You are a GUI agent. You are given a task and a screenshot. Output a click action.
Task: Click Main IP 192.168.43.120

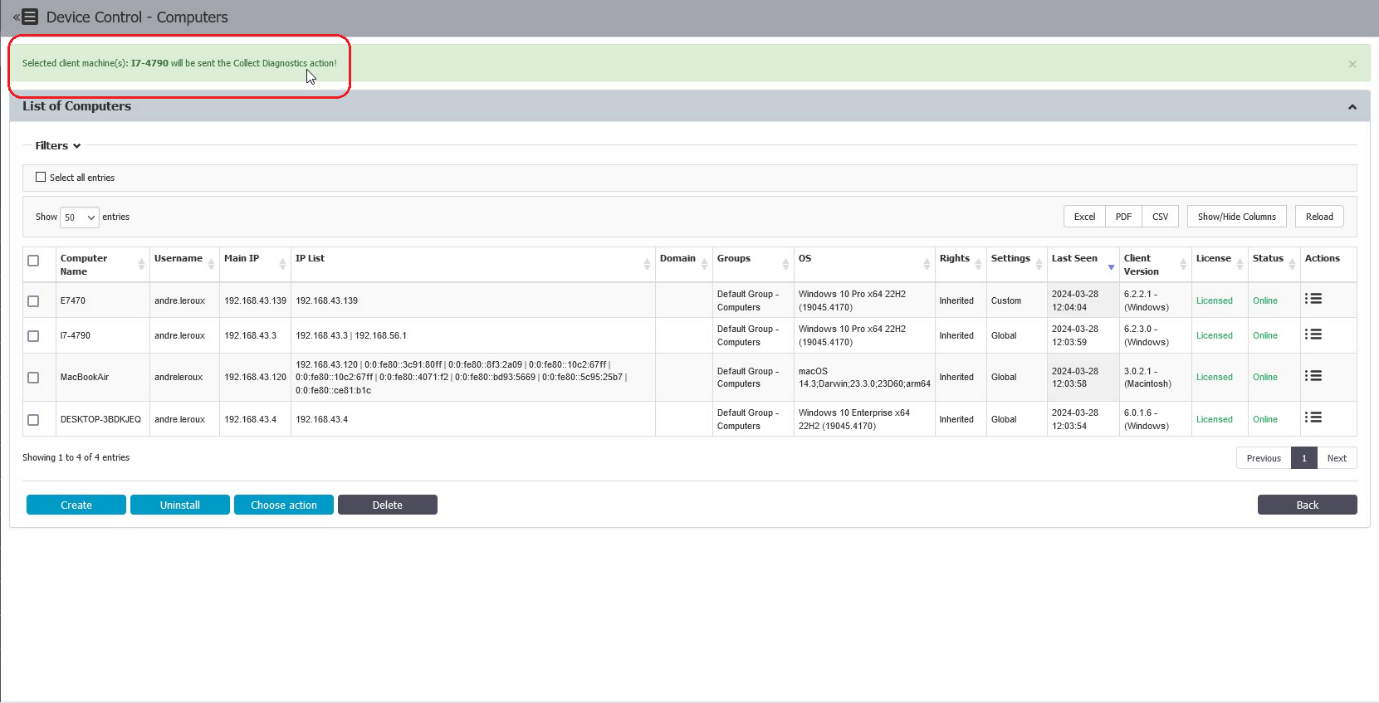point(255,377)
